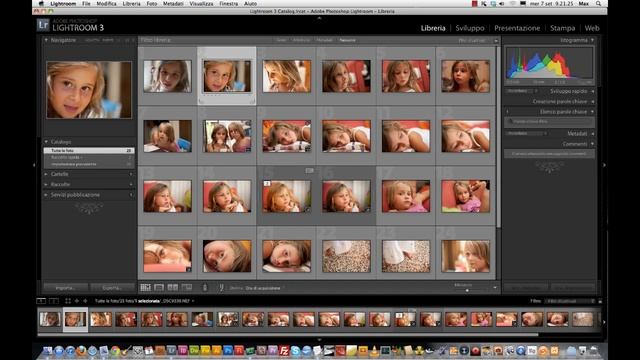640x360 pixels.
Task: Hide filmstrip with bottom edge arrow
Action: click(x=319, y=339)
